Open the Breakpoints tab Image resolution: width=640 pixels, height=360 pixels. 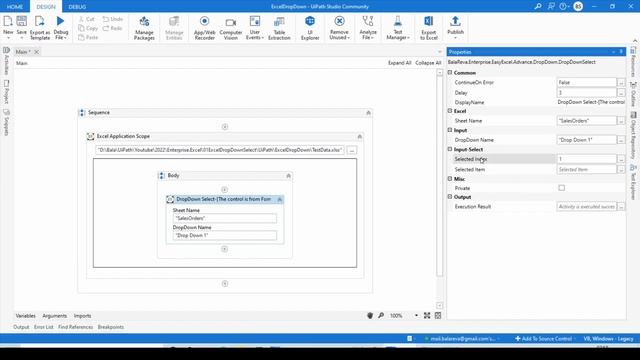[x=111, y=327]
